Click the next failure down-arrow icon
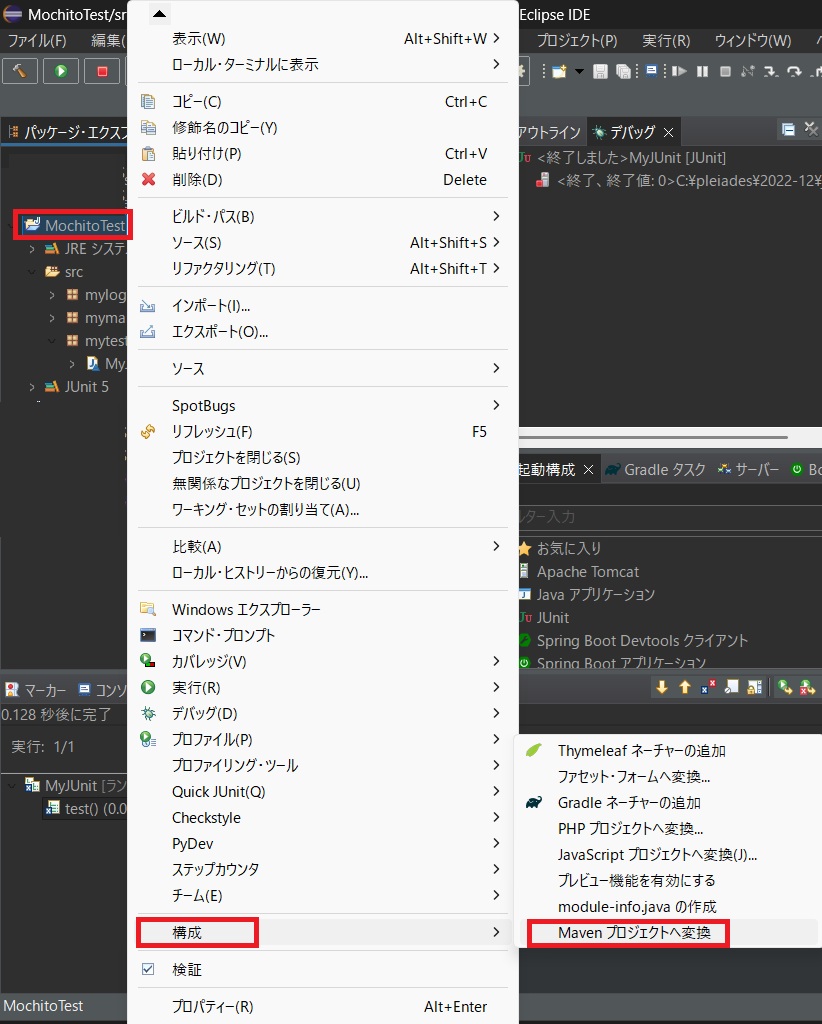Viewport: 822px width, 1024px height. [x=662, y=687]
